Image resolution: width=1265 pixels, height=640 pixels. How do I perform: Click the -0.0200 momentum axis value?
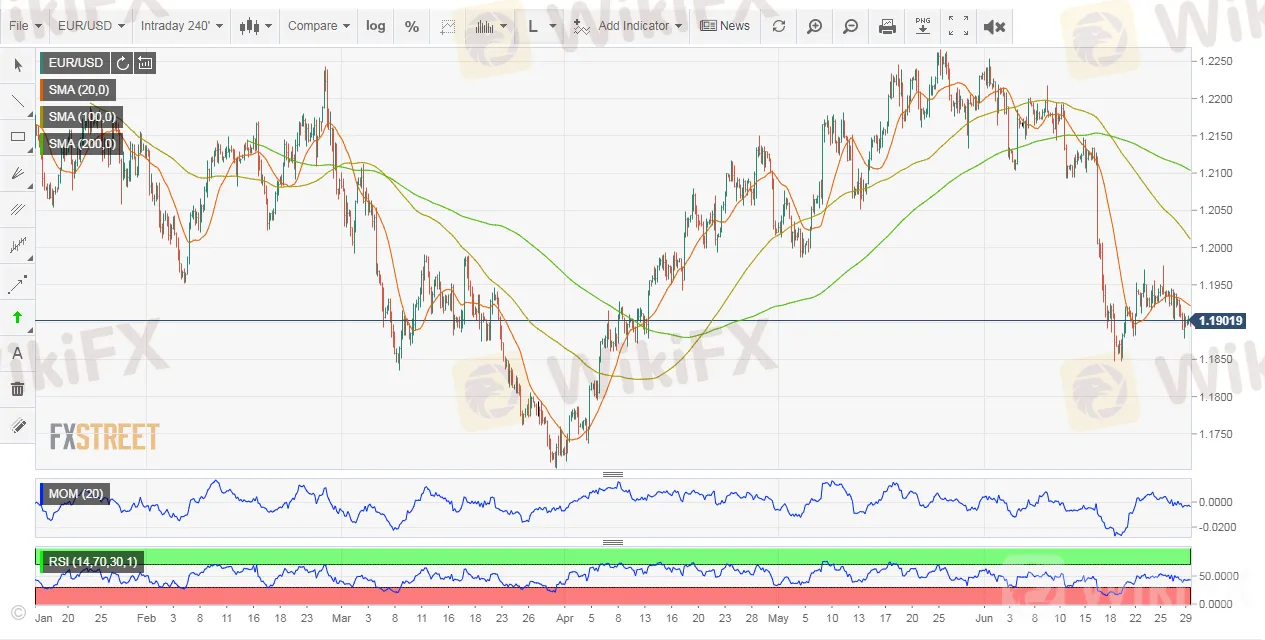point(1219,527)
